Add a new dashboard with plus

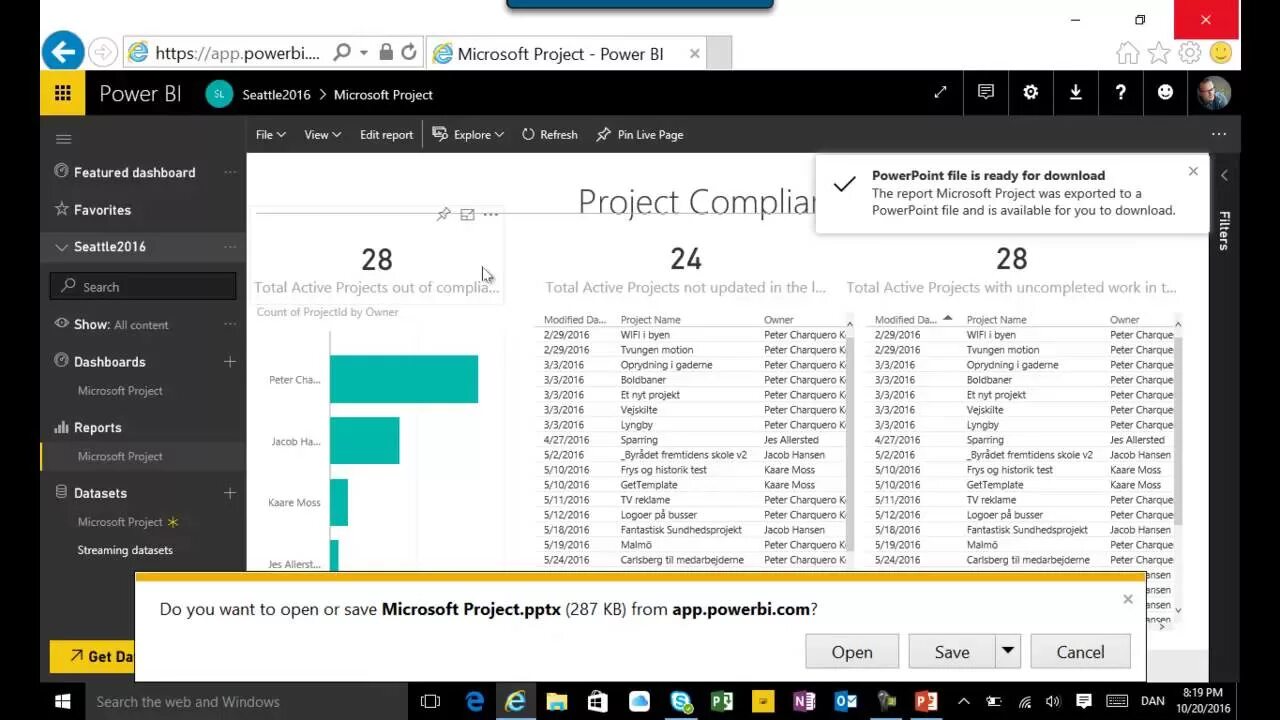[229, 361]
